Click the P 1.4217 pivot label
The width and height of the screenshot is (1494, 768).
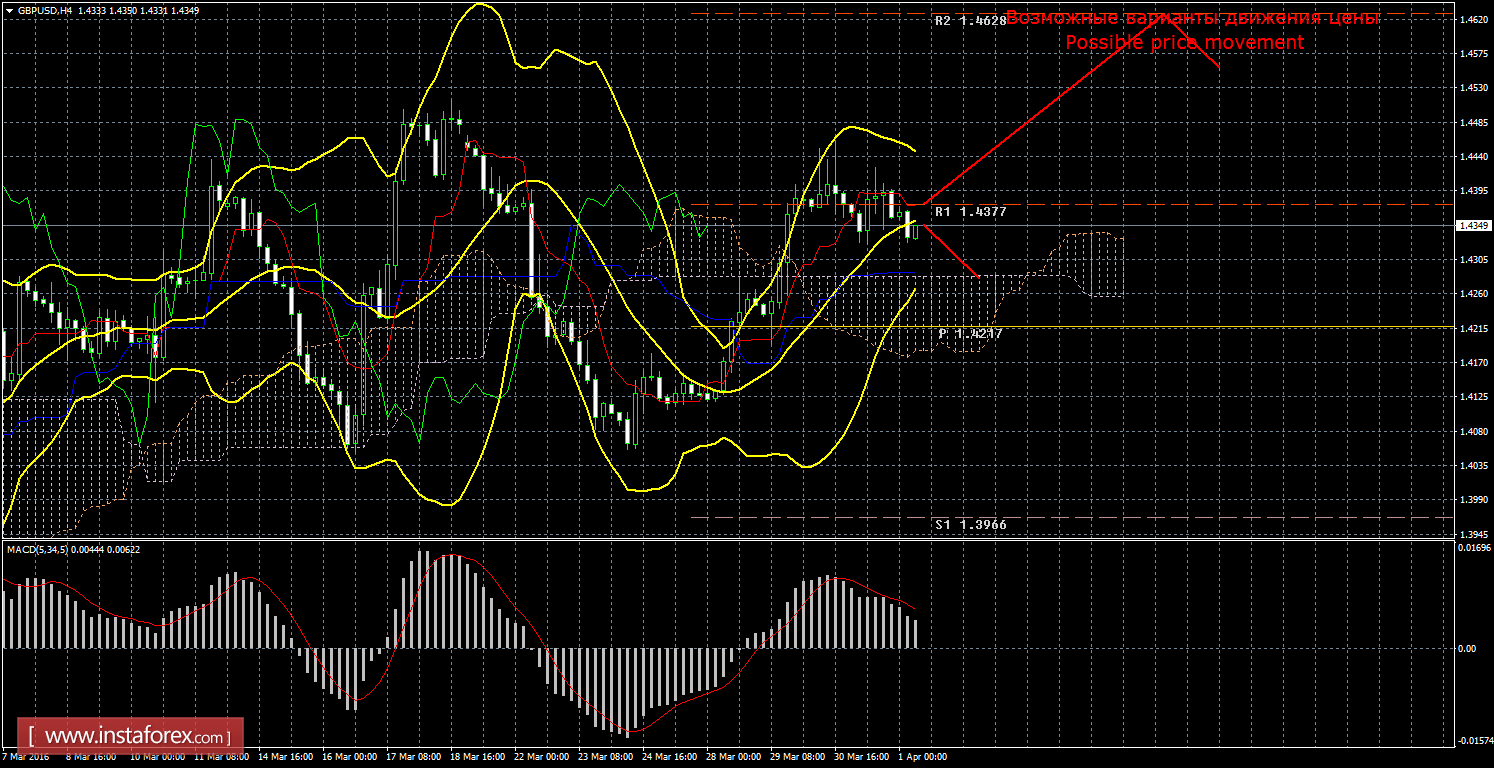tap(970, 333)
